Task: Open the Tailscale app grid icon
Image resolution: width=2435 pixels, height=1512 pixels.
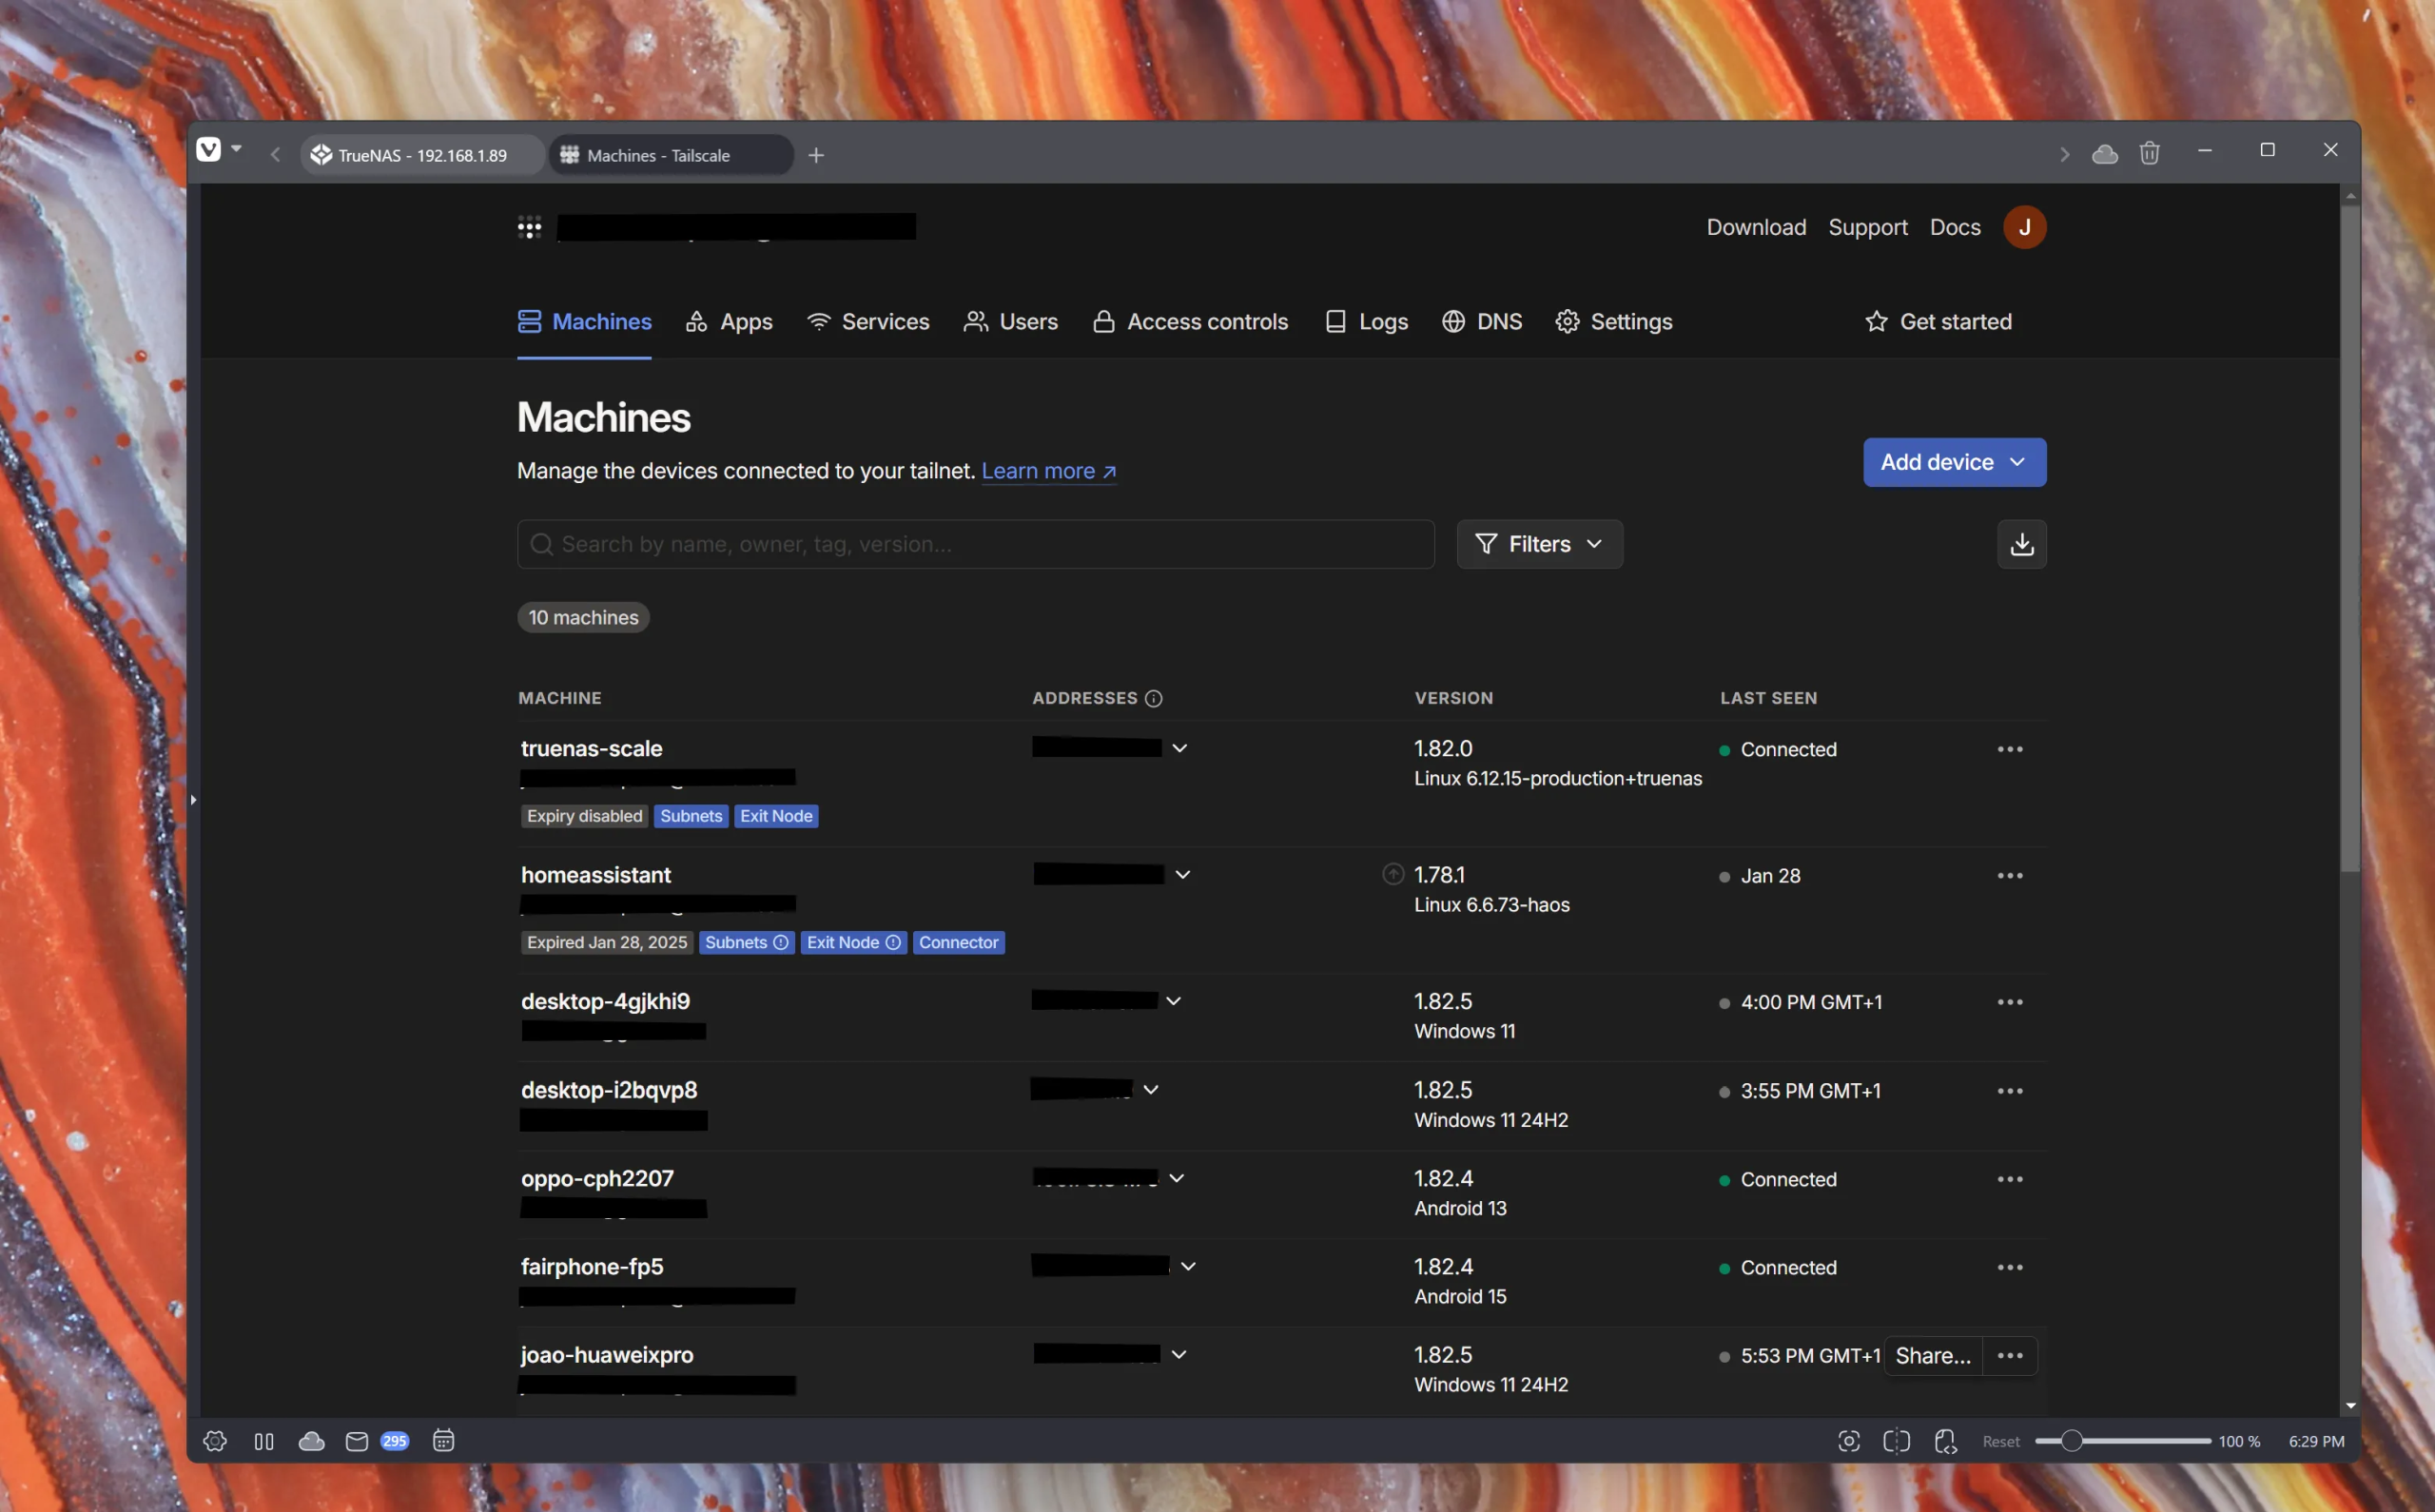Action: tap(529, 227)
